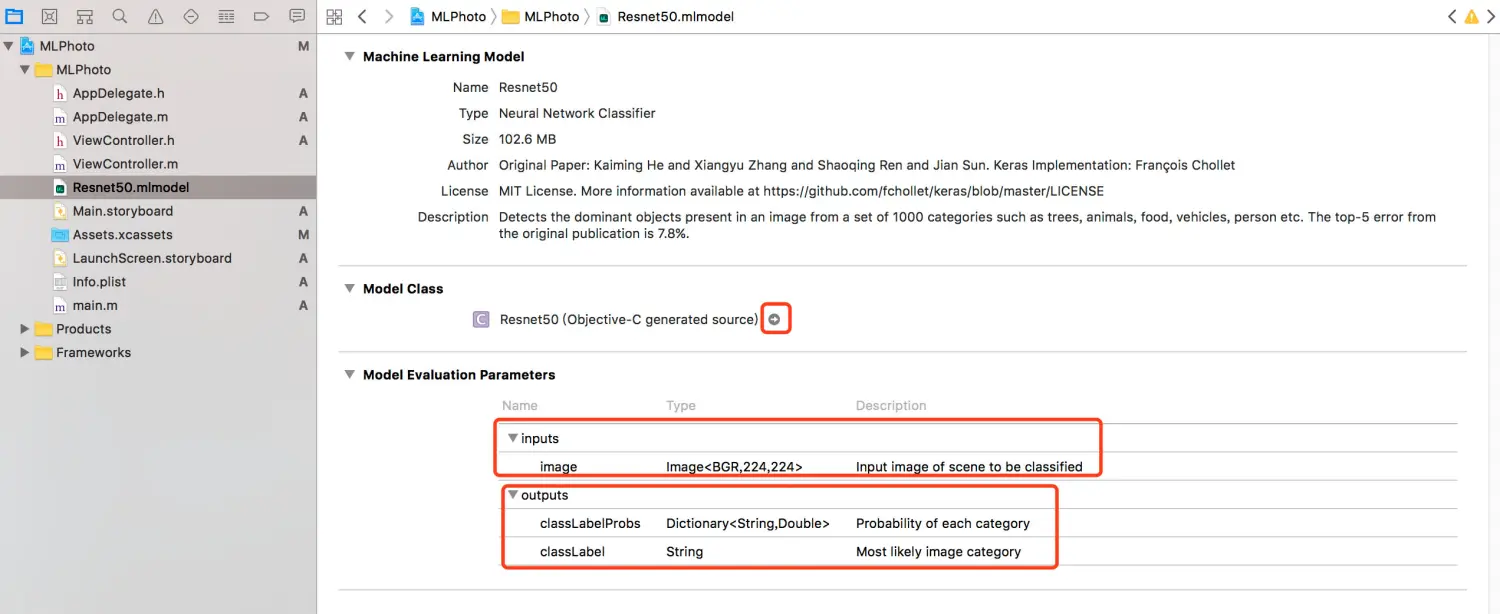Click the yellow warning icon in jump bar
This screenshot has height=614, width=1500.
point(1471,16)
